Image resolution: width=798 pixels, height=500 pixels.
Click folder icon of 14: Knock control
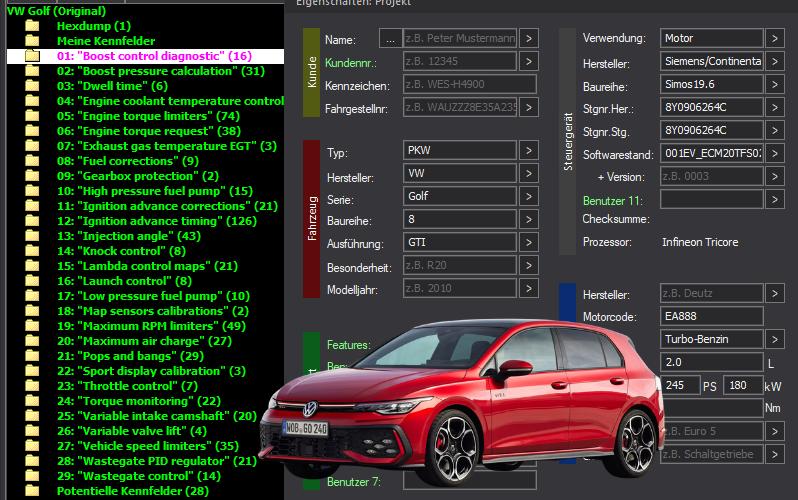32,251
